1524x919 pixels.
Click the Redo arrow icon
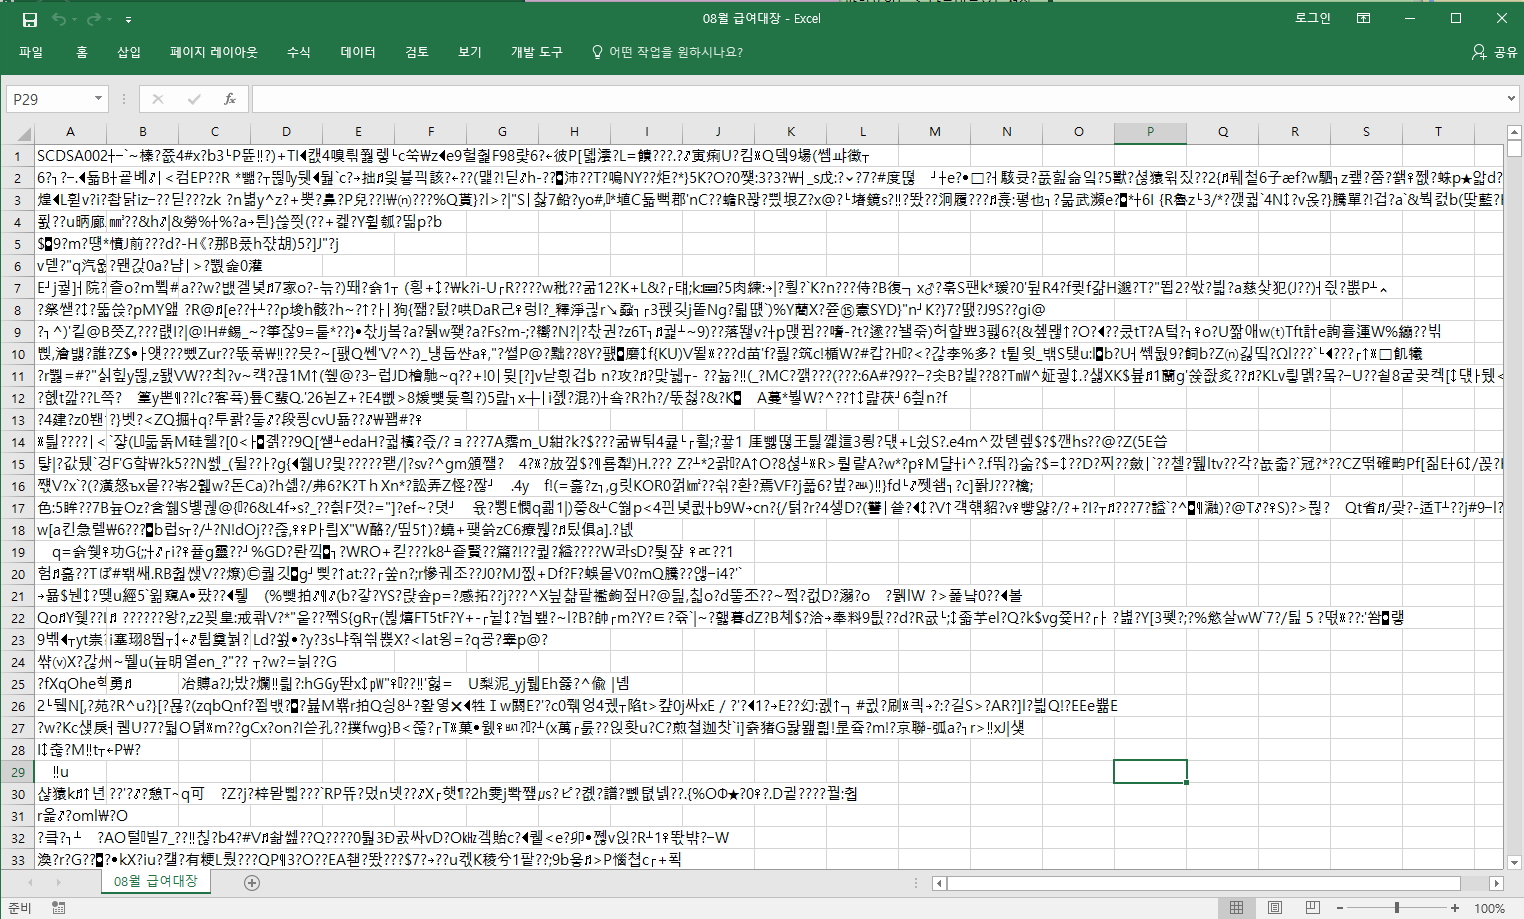point(93,19)
